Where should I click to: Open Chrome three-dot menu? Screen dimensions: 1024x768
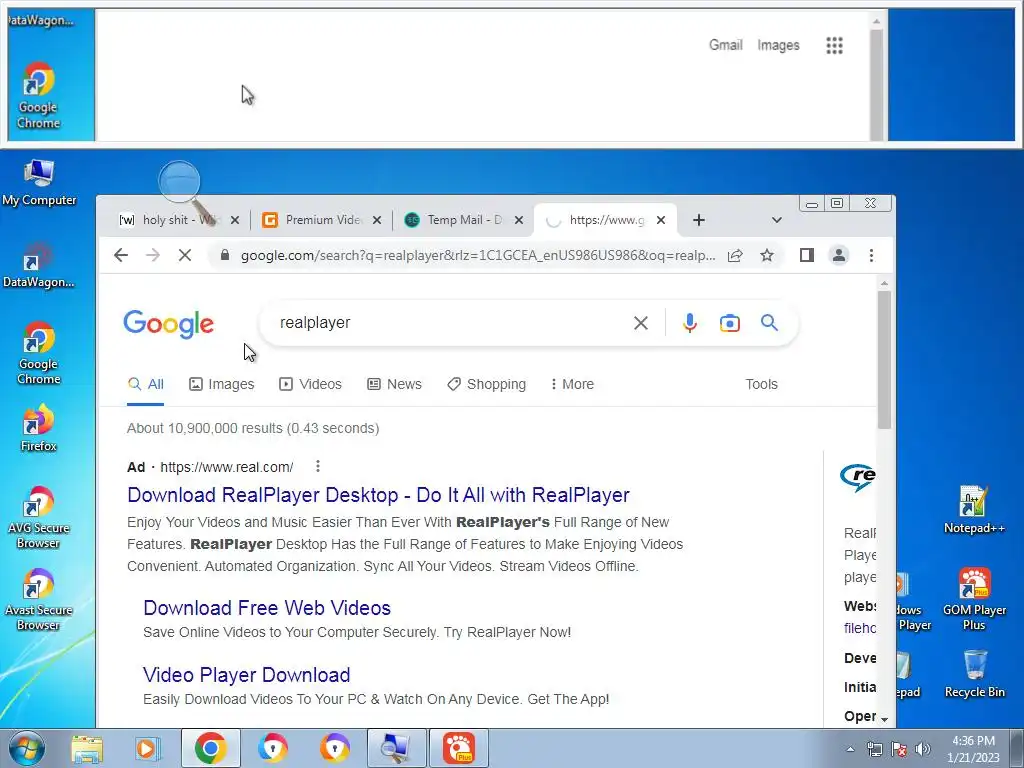point(871,255)
